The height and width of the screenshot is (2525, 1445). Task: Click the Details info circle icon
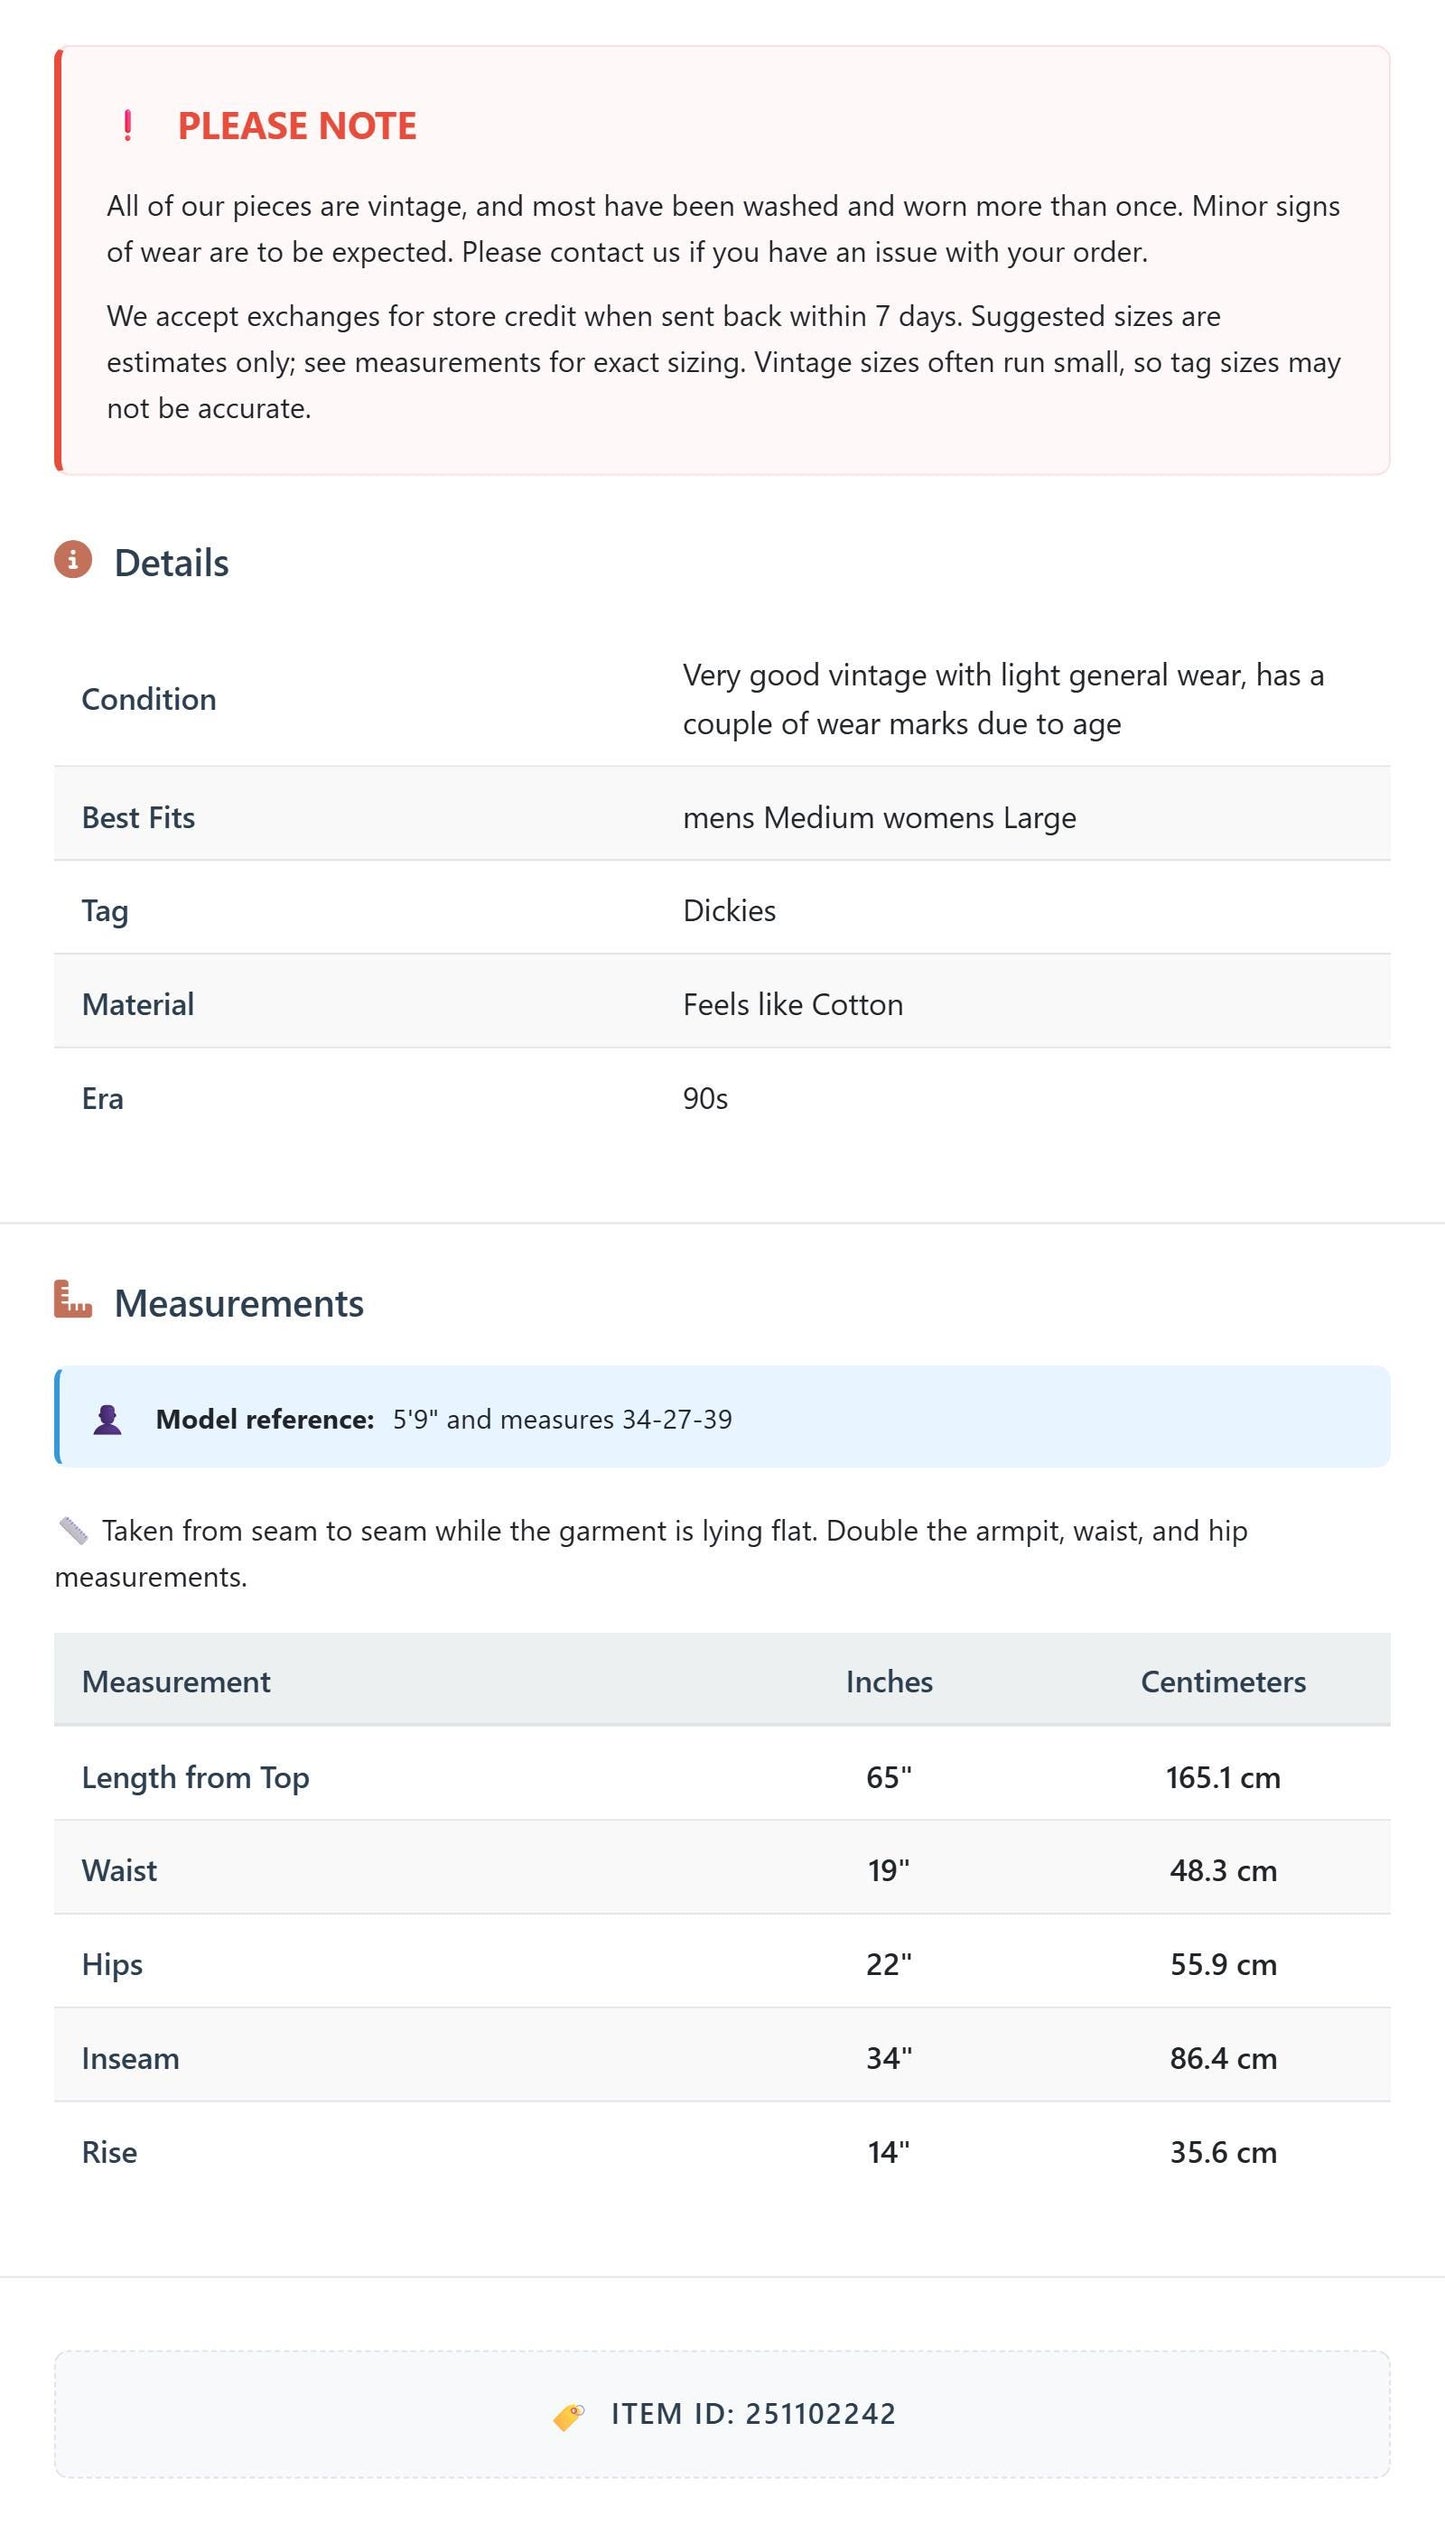tap(73, 560)
